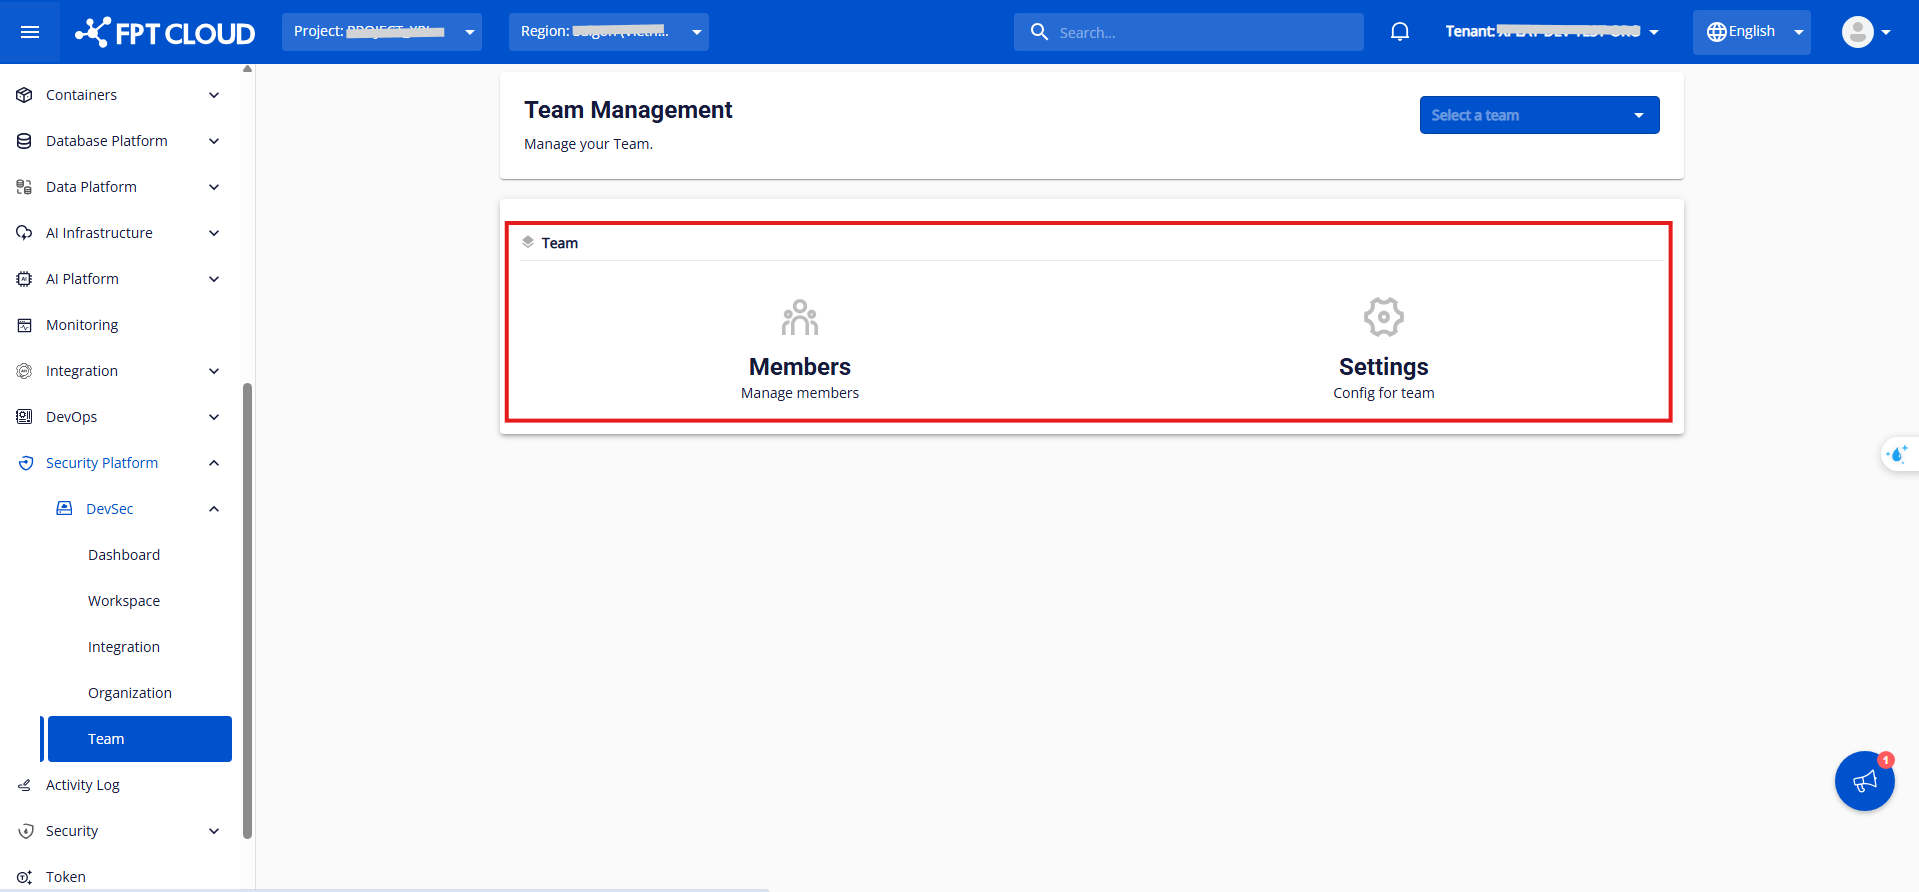Open the Activity Log page

point(83,785)
